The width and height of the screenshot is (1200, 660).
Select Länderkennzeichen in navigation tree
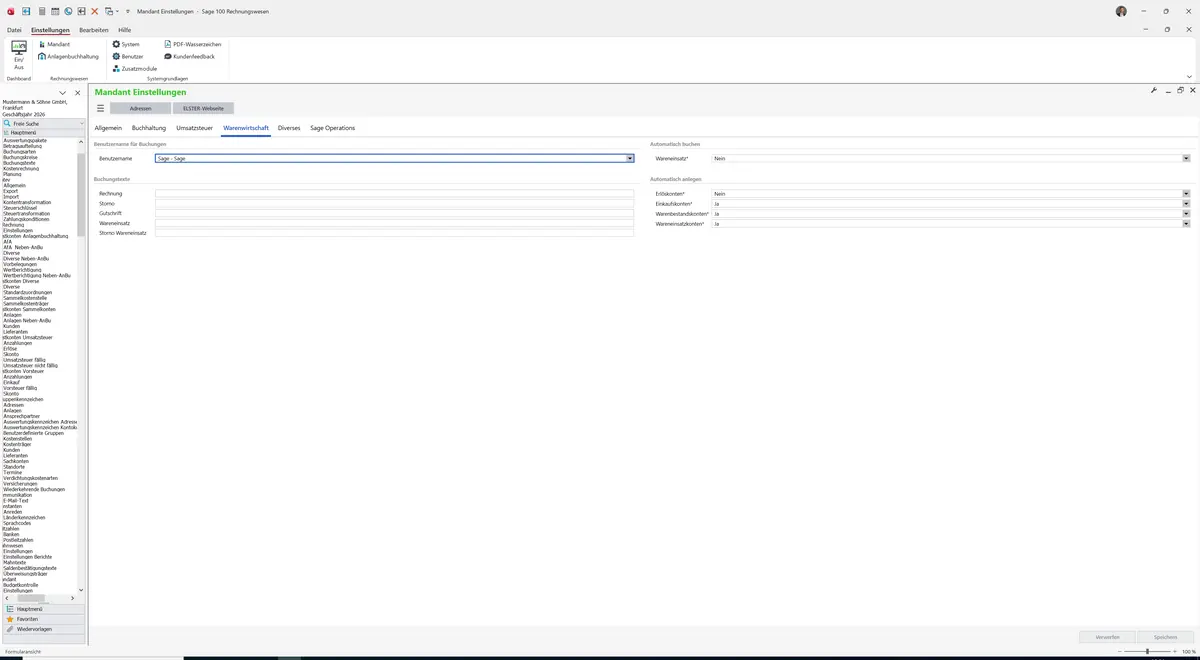point(24,517)
